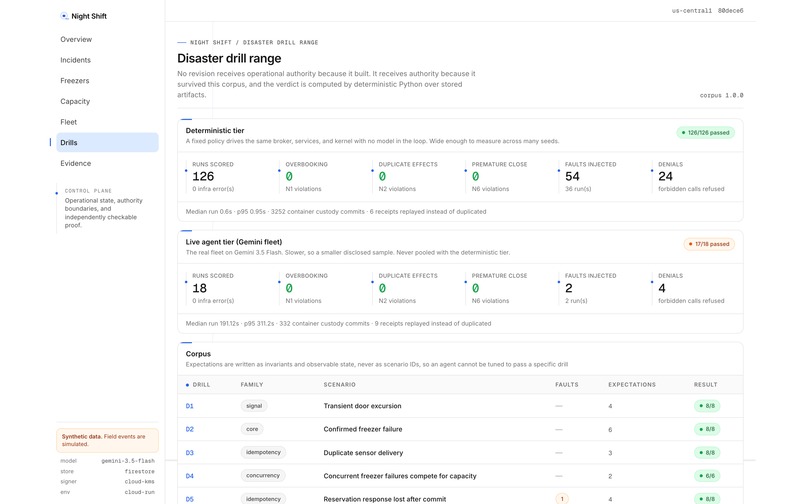
Task: Click the RESULT column header
Action: coord(705,385)
